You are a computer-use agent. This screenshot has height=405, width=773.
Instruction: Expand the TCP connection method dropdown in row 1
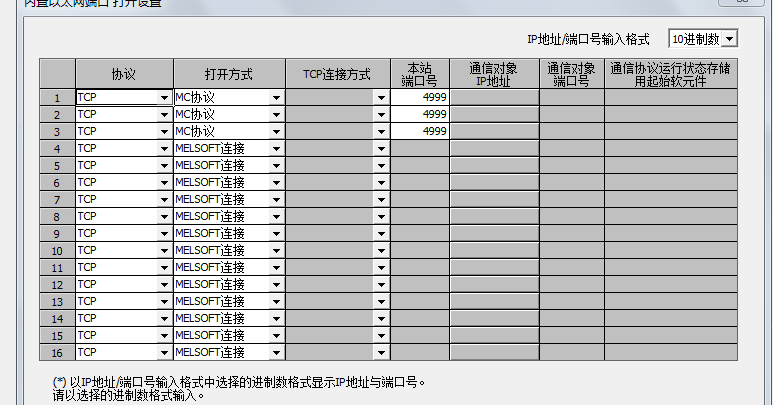380,98
